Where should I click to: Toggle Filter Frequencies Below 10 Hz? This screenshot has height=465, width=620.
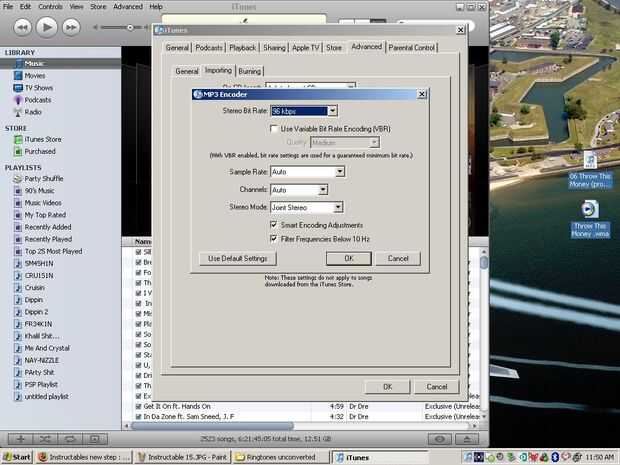274,239
